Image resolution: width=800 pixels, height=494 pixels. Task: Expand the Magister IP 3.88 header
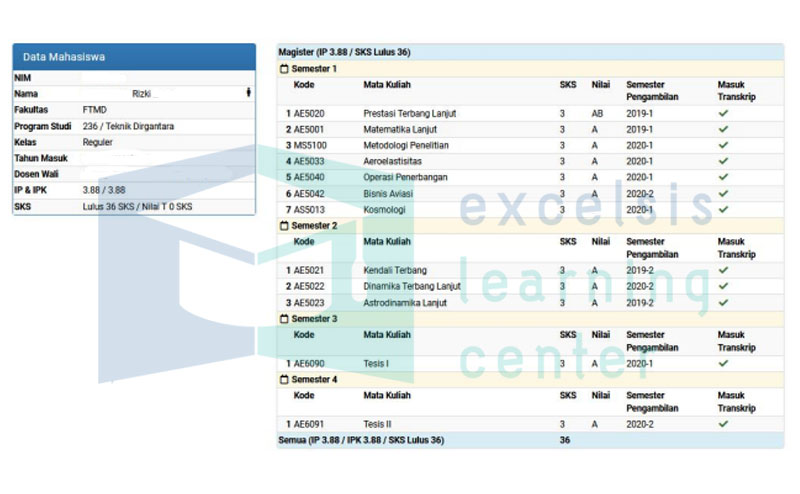click(530, 52)
